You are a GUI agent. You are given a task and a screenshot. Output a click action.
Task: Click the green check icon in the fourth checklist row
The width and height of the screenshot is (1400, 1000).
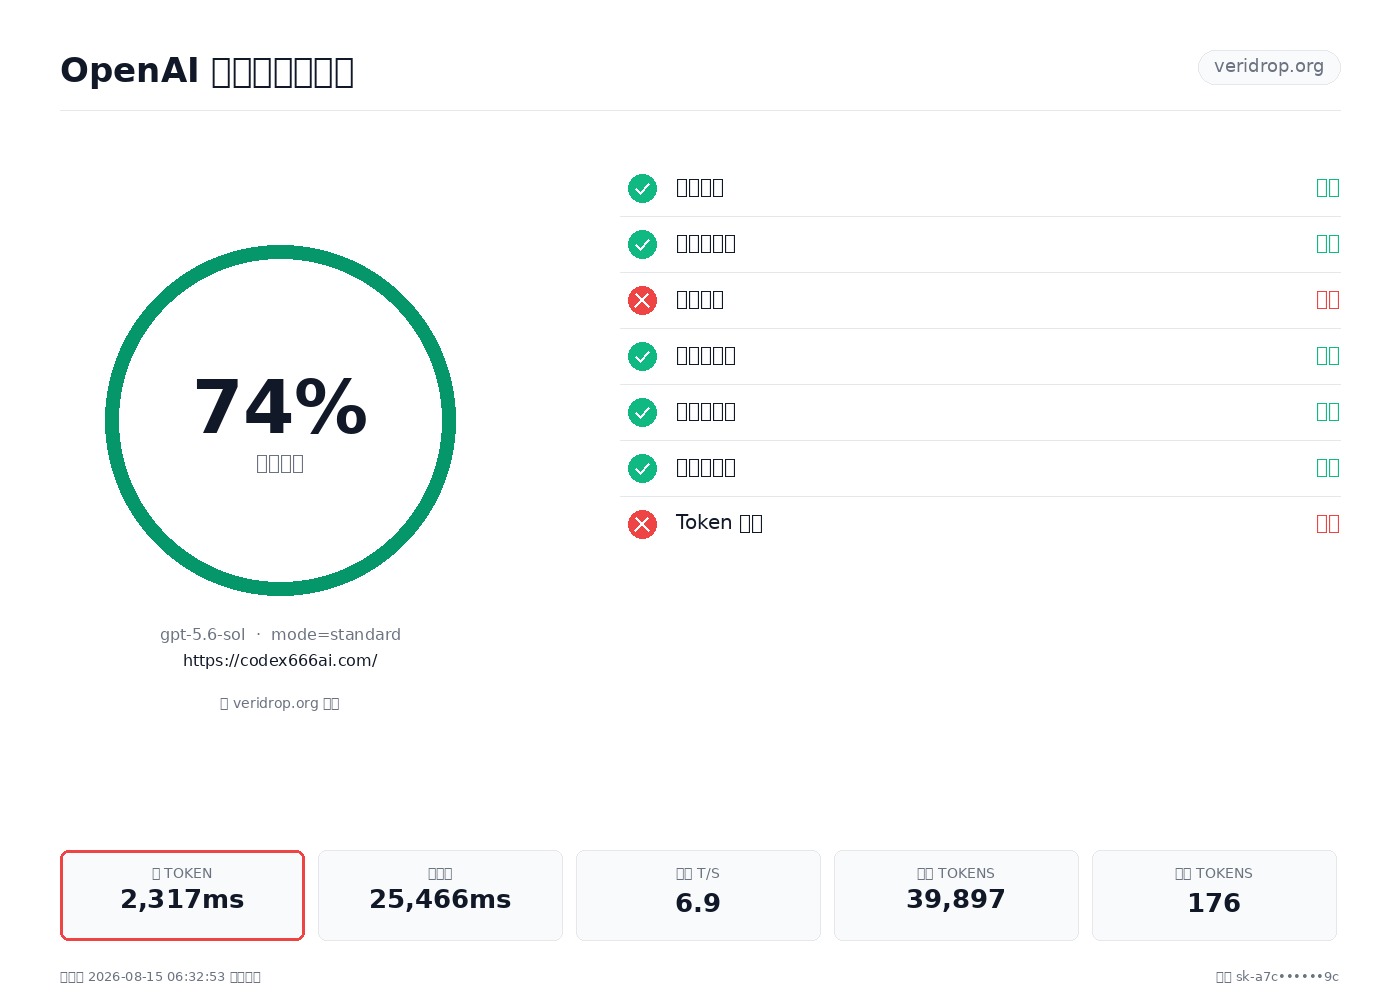[x=642, y=356]
